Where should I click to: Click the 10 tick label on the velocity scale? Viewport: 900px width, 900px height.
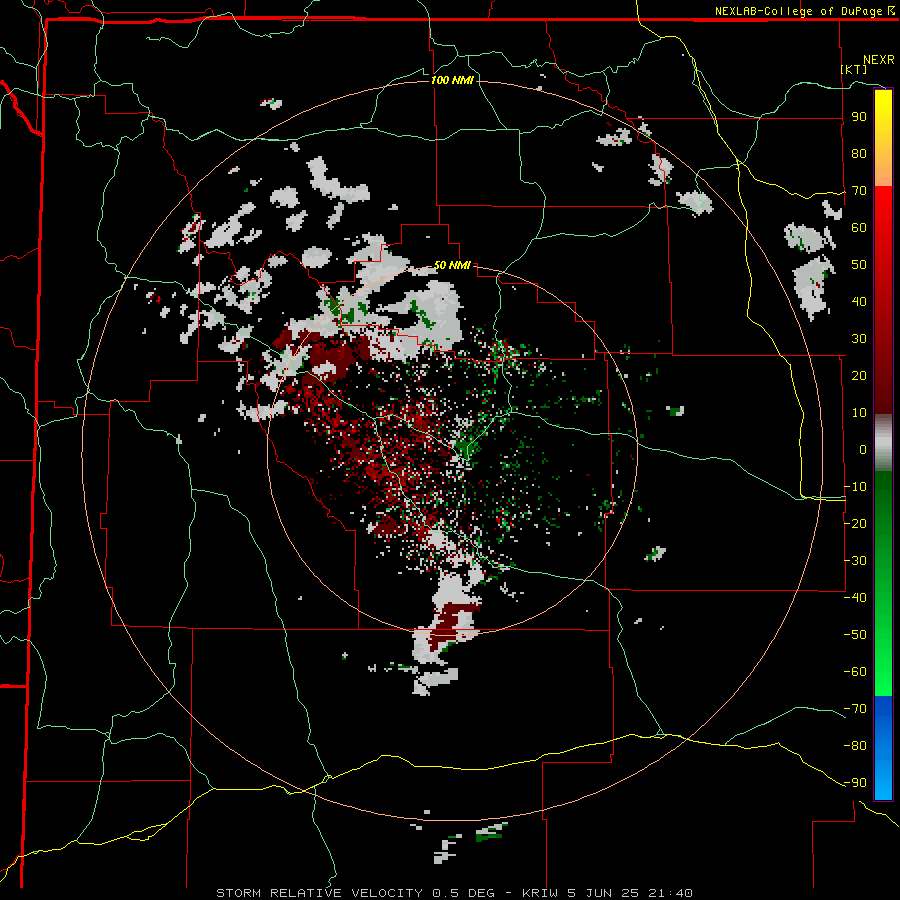coord(859,413)
